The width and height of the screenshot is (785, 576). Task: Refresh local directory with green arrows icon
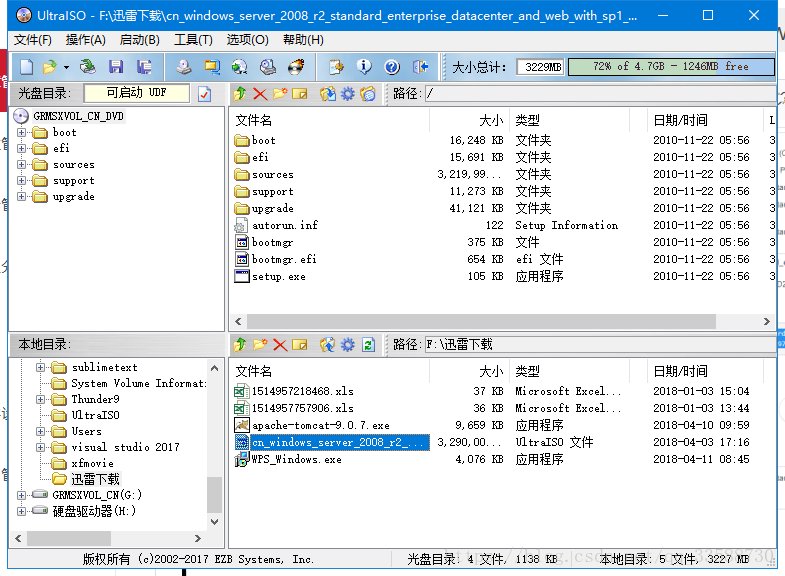[368, 345]
